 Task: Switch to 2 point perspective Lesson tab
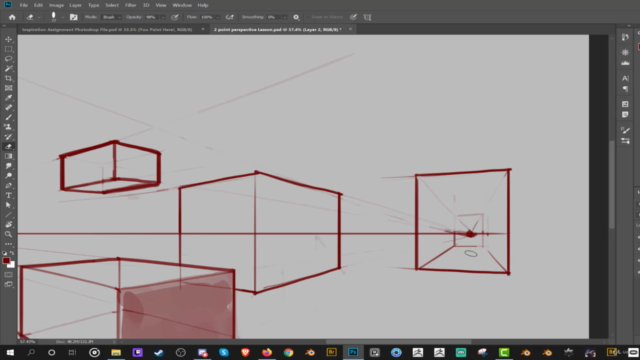(x=278, y=29)
